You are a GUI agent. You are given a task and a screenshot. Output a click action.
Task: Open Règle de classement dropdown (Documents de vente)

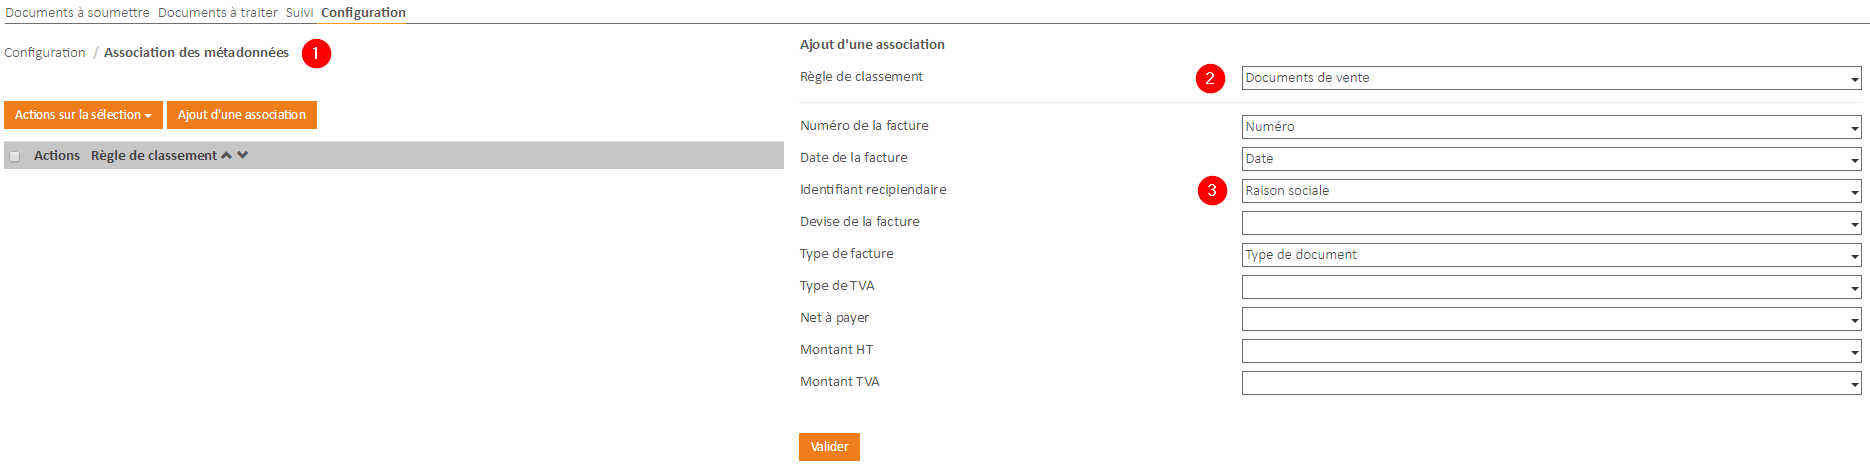coord(1551,78)
